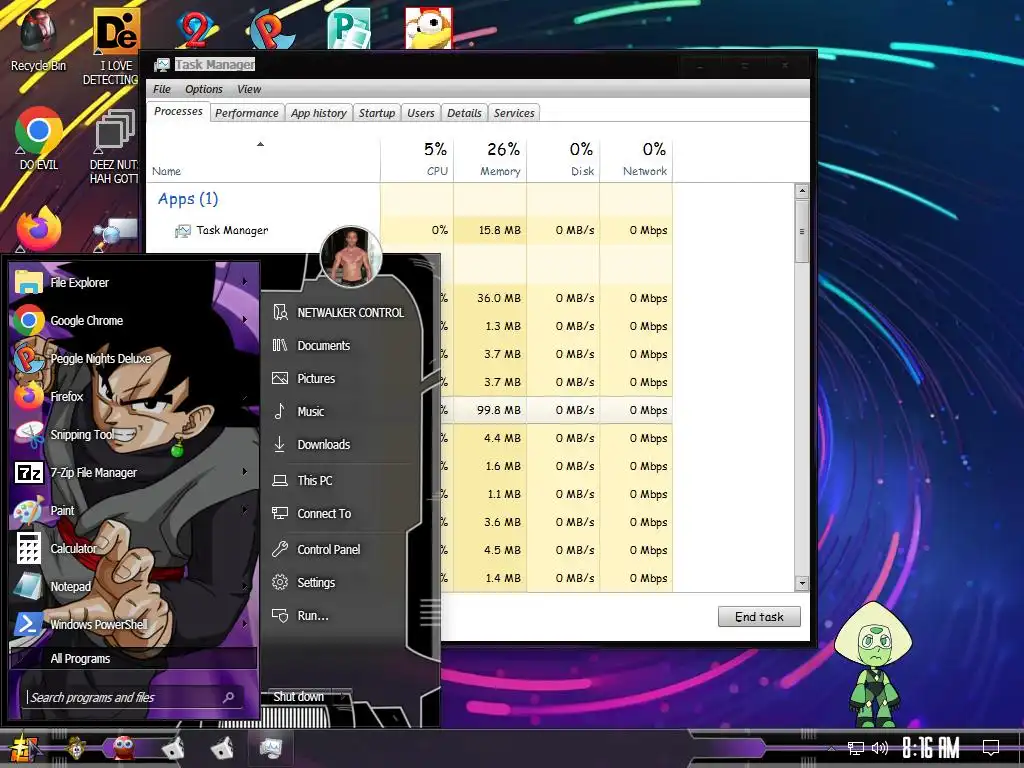Switch to the Startup tab
Image resolution: width=1024 pixels, height=768 pixels.
(x=377, y=113)
